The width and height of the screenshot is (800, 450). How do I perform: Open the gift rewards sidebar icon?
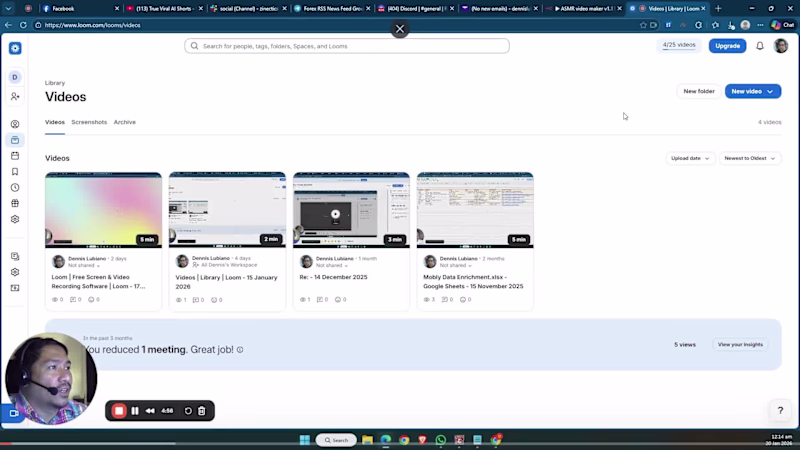(15, 204)
